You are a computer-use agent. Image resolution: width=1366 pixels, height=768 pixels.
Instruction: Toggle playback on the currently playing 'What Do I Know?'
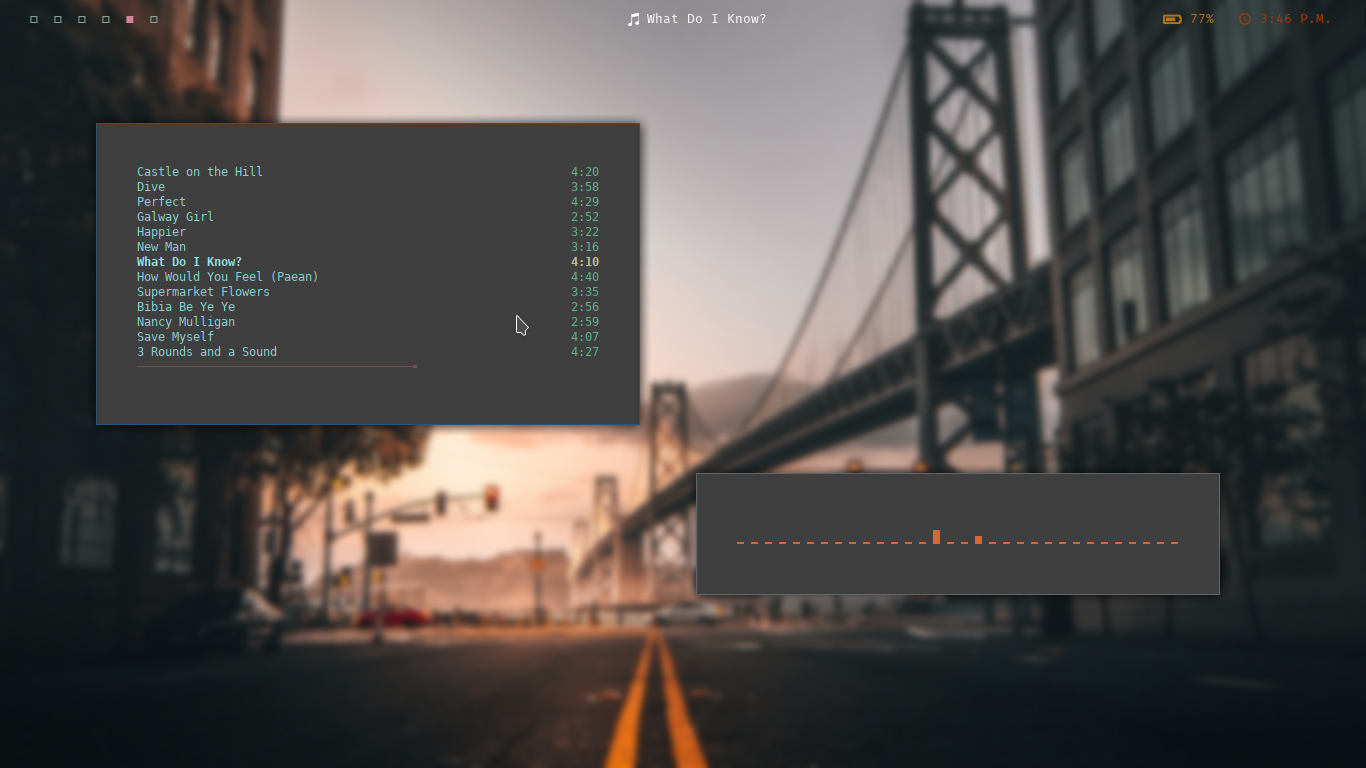pyautogui.click(x=189, y=261)
